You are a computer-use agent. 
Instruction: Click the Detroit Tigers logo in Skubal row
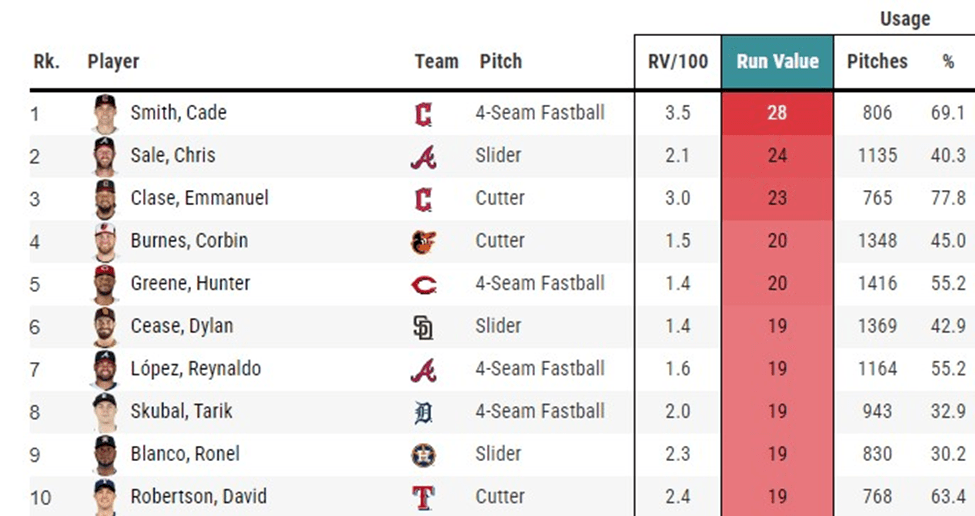pos(423,412)
